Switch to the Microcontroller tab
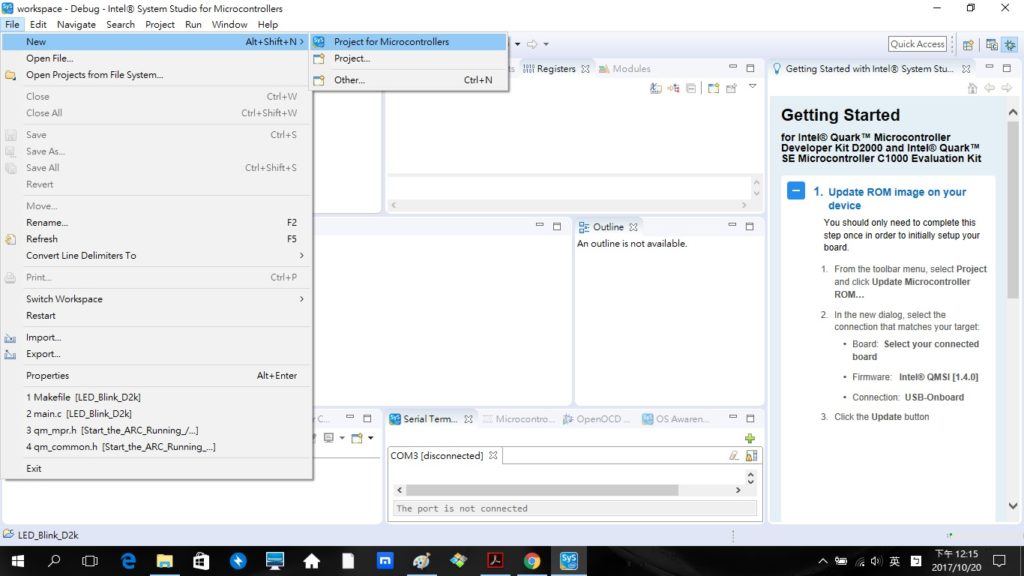1024x576 pixels. pos(519,419)
